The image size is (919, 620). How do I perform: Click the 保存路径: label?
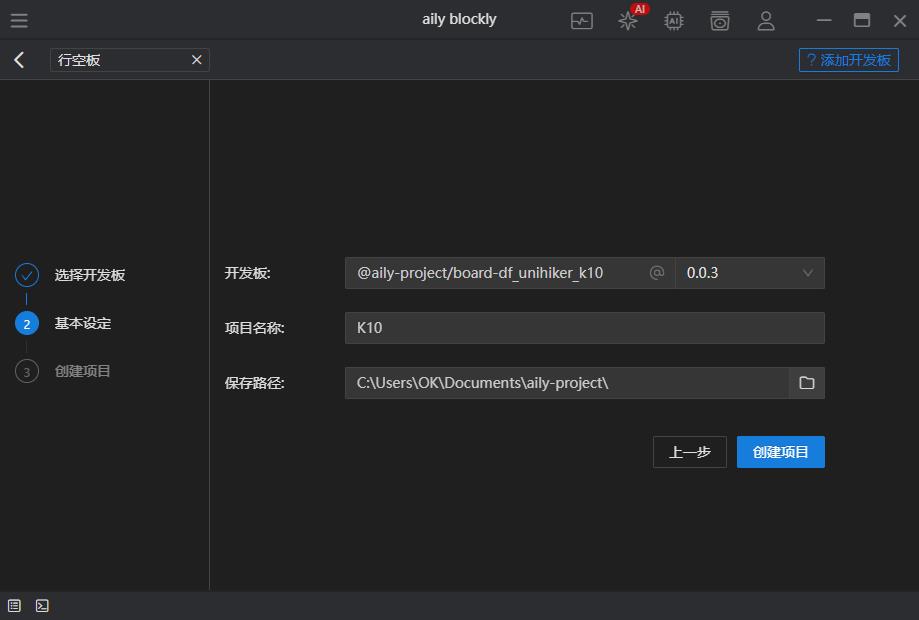point(254,383)
